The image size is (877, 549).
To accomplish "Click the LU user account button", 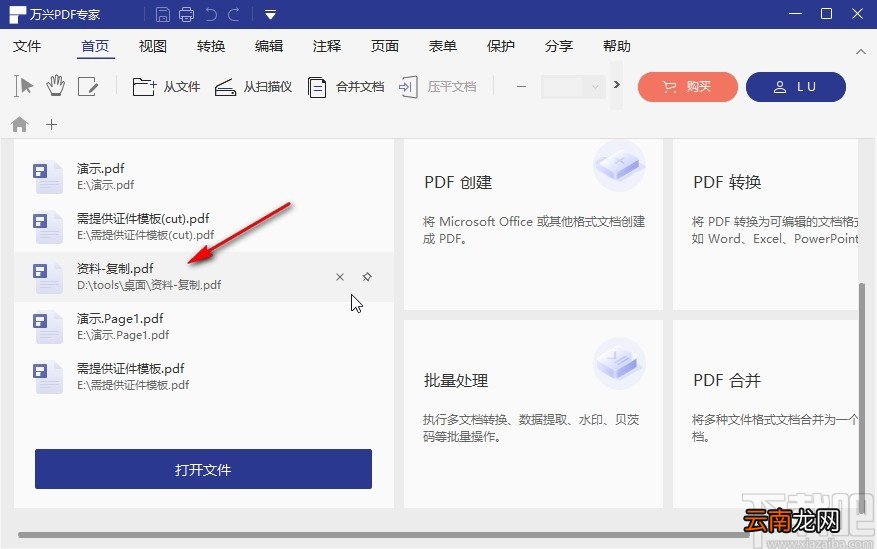I will click(795, 87).
